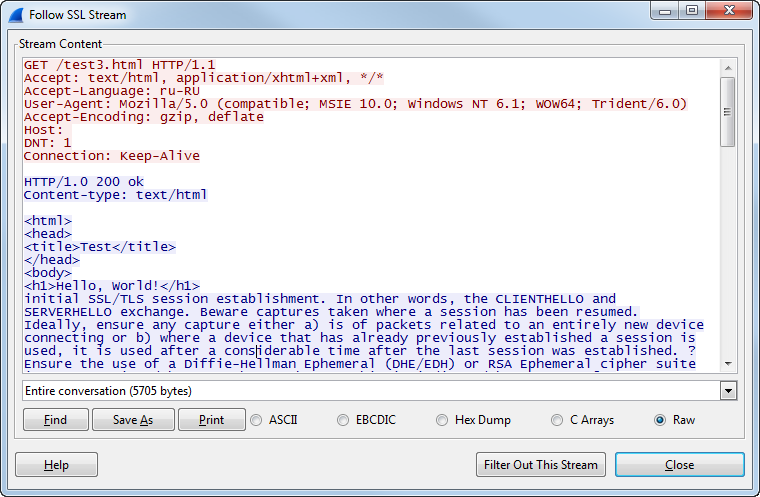This screenshot has height=497, width=760.
Task: Click the vertical scrollbar thumb
Action: 728,112
